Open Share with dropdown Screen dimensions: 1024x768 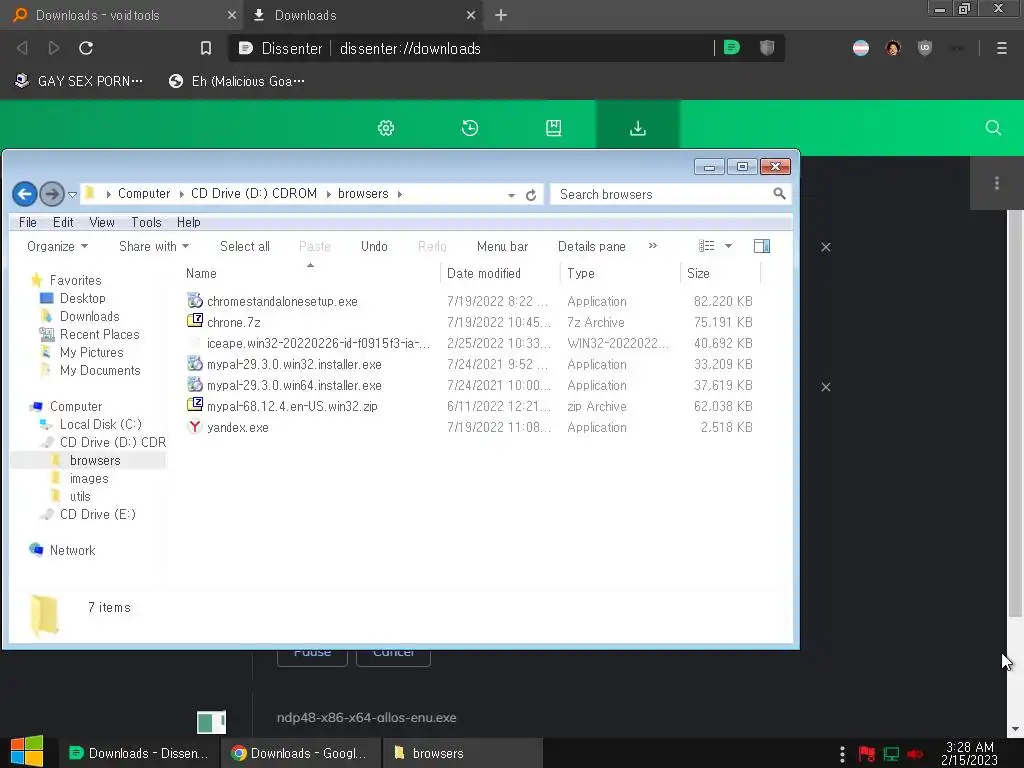153,246
